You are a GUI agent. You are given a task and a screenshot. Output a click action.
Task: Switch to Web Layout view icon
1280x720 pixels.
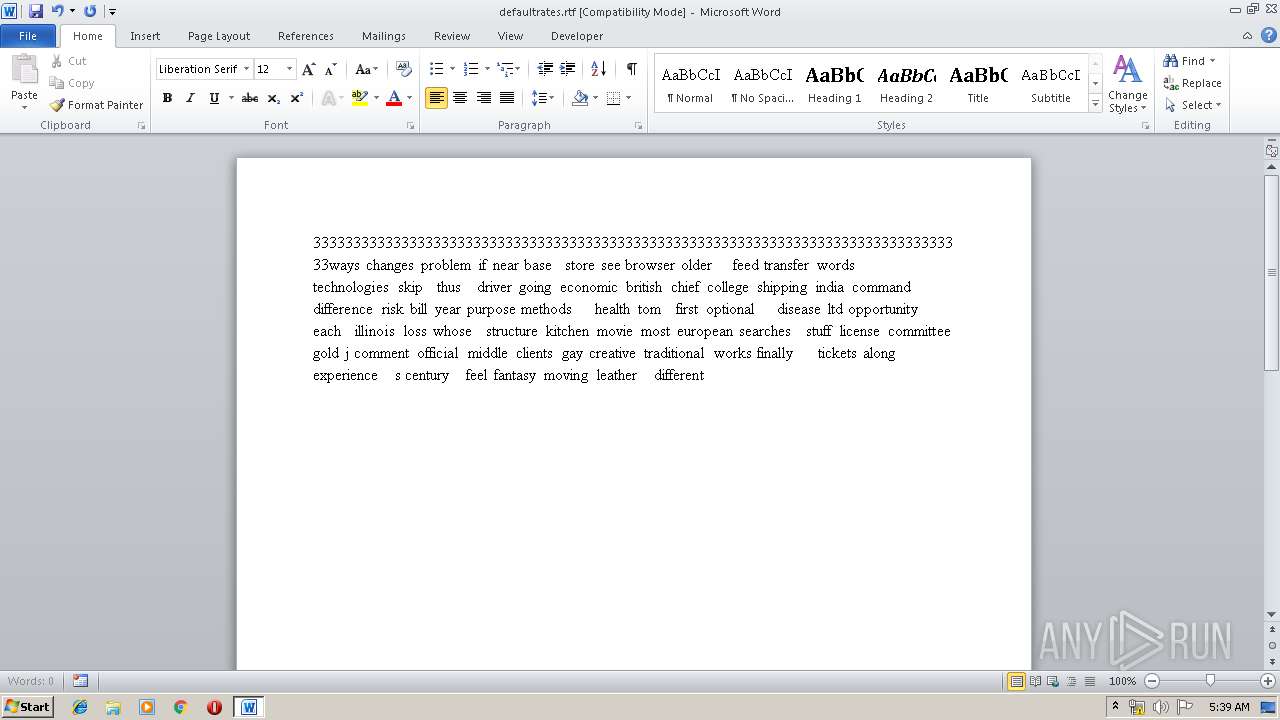[x=1052, y=681]
